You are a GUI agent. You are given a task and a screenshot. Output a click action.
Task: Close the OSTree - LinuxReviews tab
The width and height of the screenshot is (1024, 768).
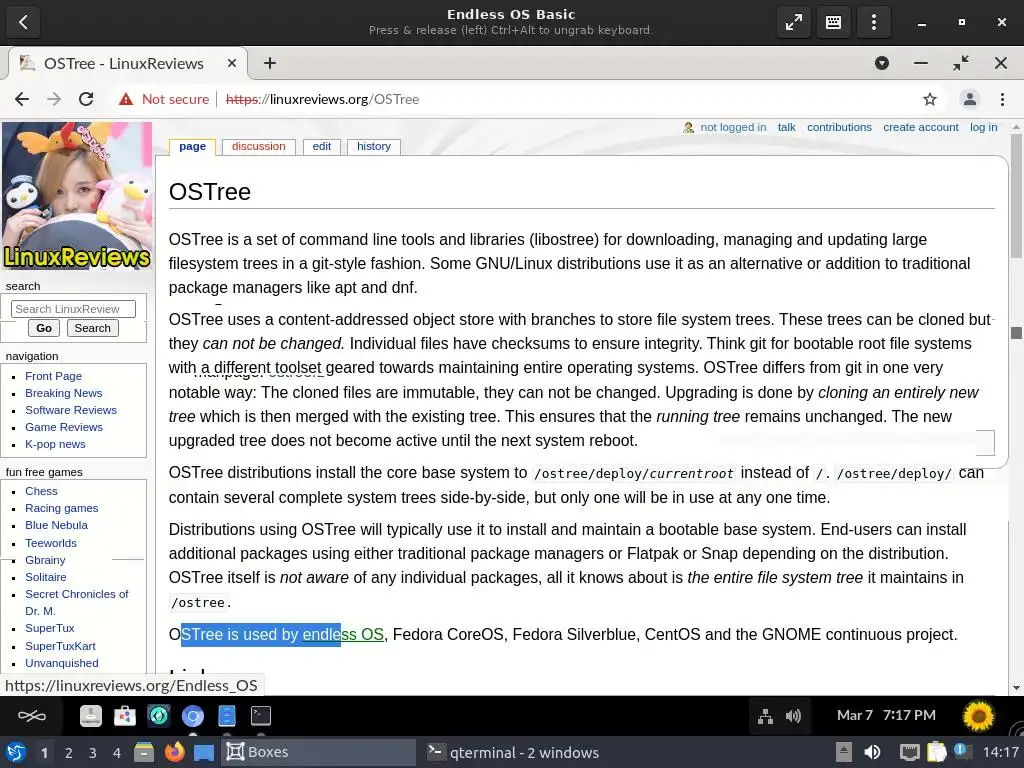tap(231, 63)
